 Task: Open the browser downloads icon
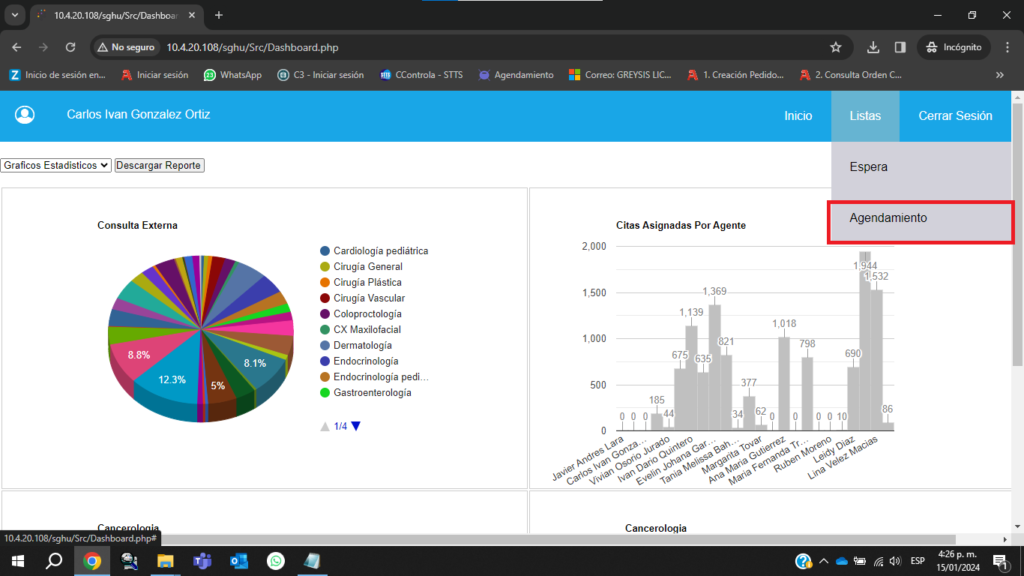click(x=873, y=47)
